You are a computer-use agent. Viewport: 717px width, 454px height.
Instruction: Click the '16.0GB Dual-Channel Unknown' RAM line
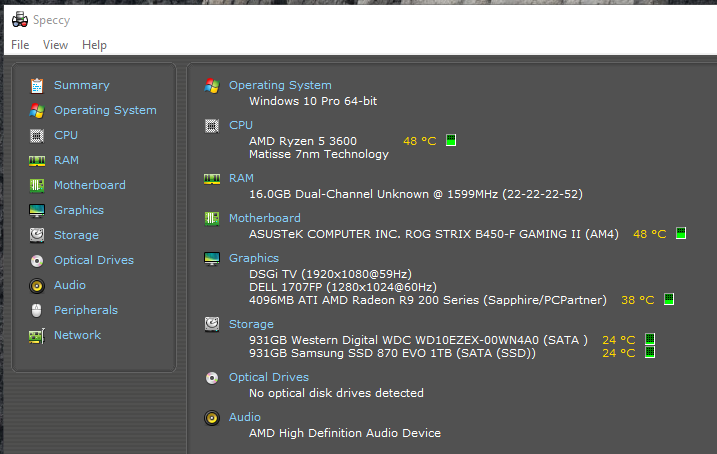[416, 194]
